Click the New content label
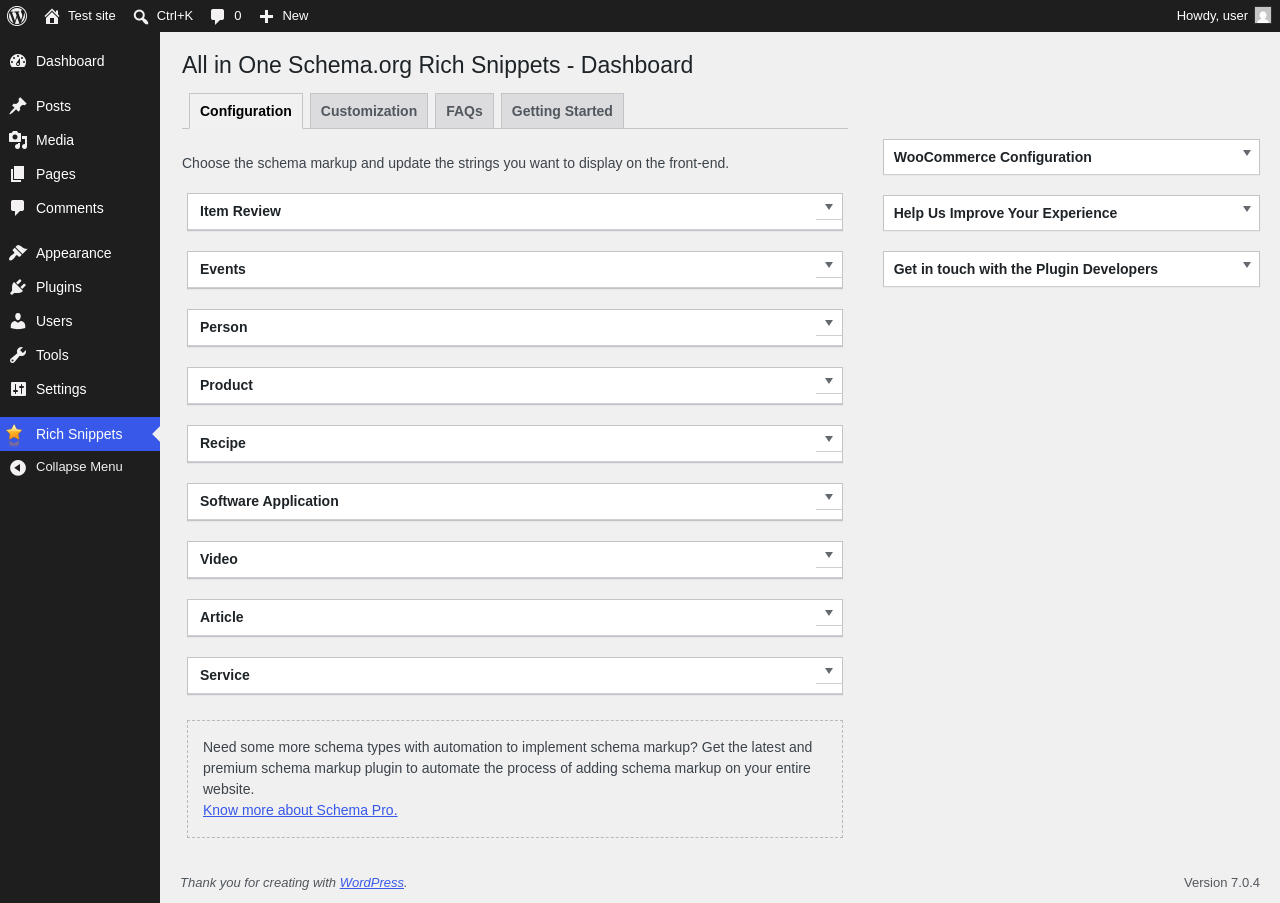Image resolution: width=1280 pixels, height=903 pixels. 295,16
